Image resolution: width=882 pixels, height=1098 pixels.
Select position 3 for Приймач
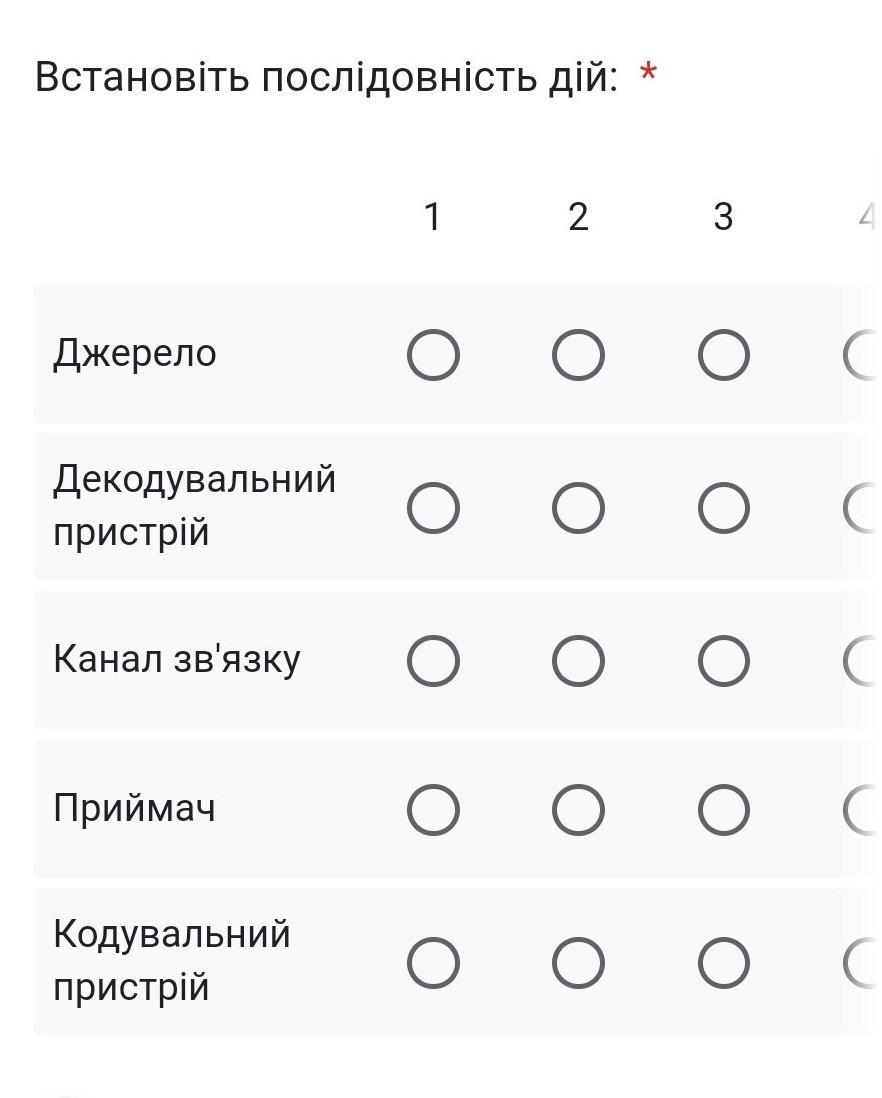click(x=723, y=809)
